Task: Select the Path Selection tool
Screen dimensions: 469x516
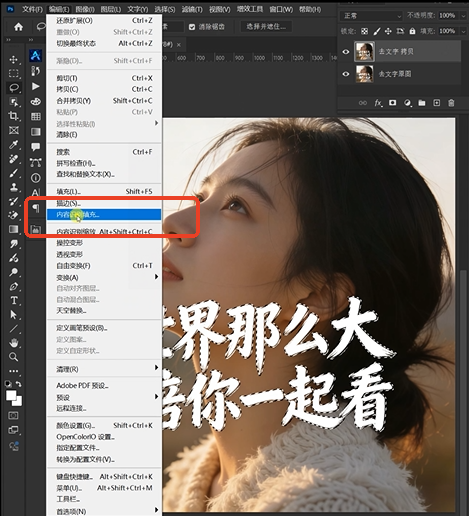Action: (13, 315)
